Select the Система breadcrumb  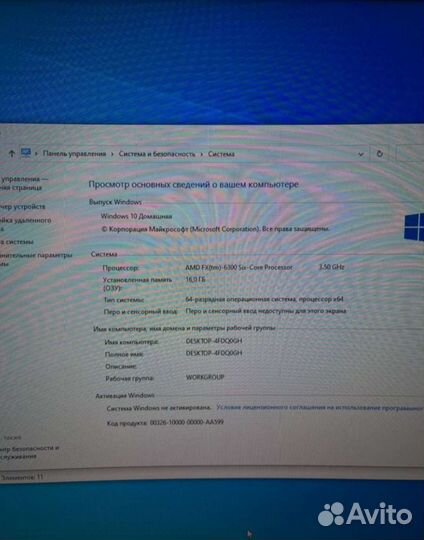point(221,154)
